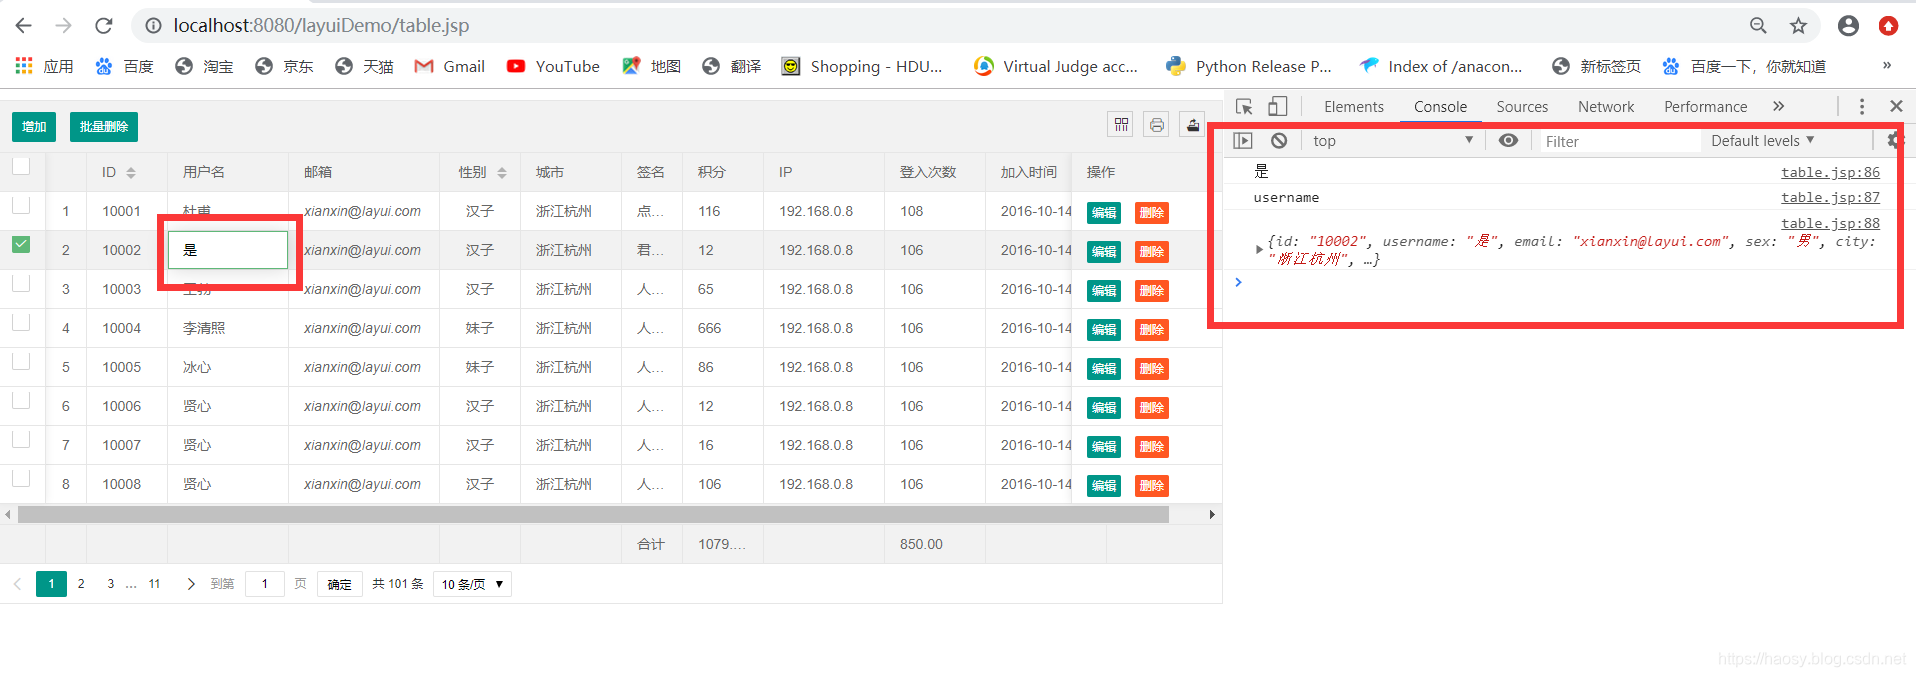Reload the page with the refresh icon
1916x677 pixels.
(104, 25)
